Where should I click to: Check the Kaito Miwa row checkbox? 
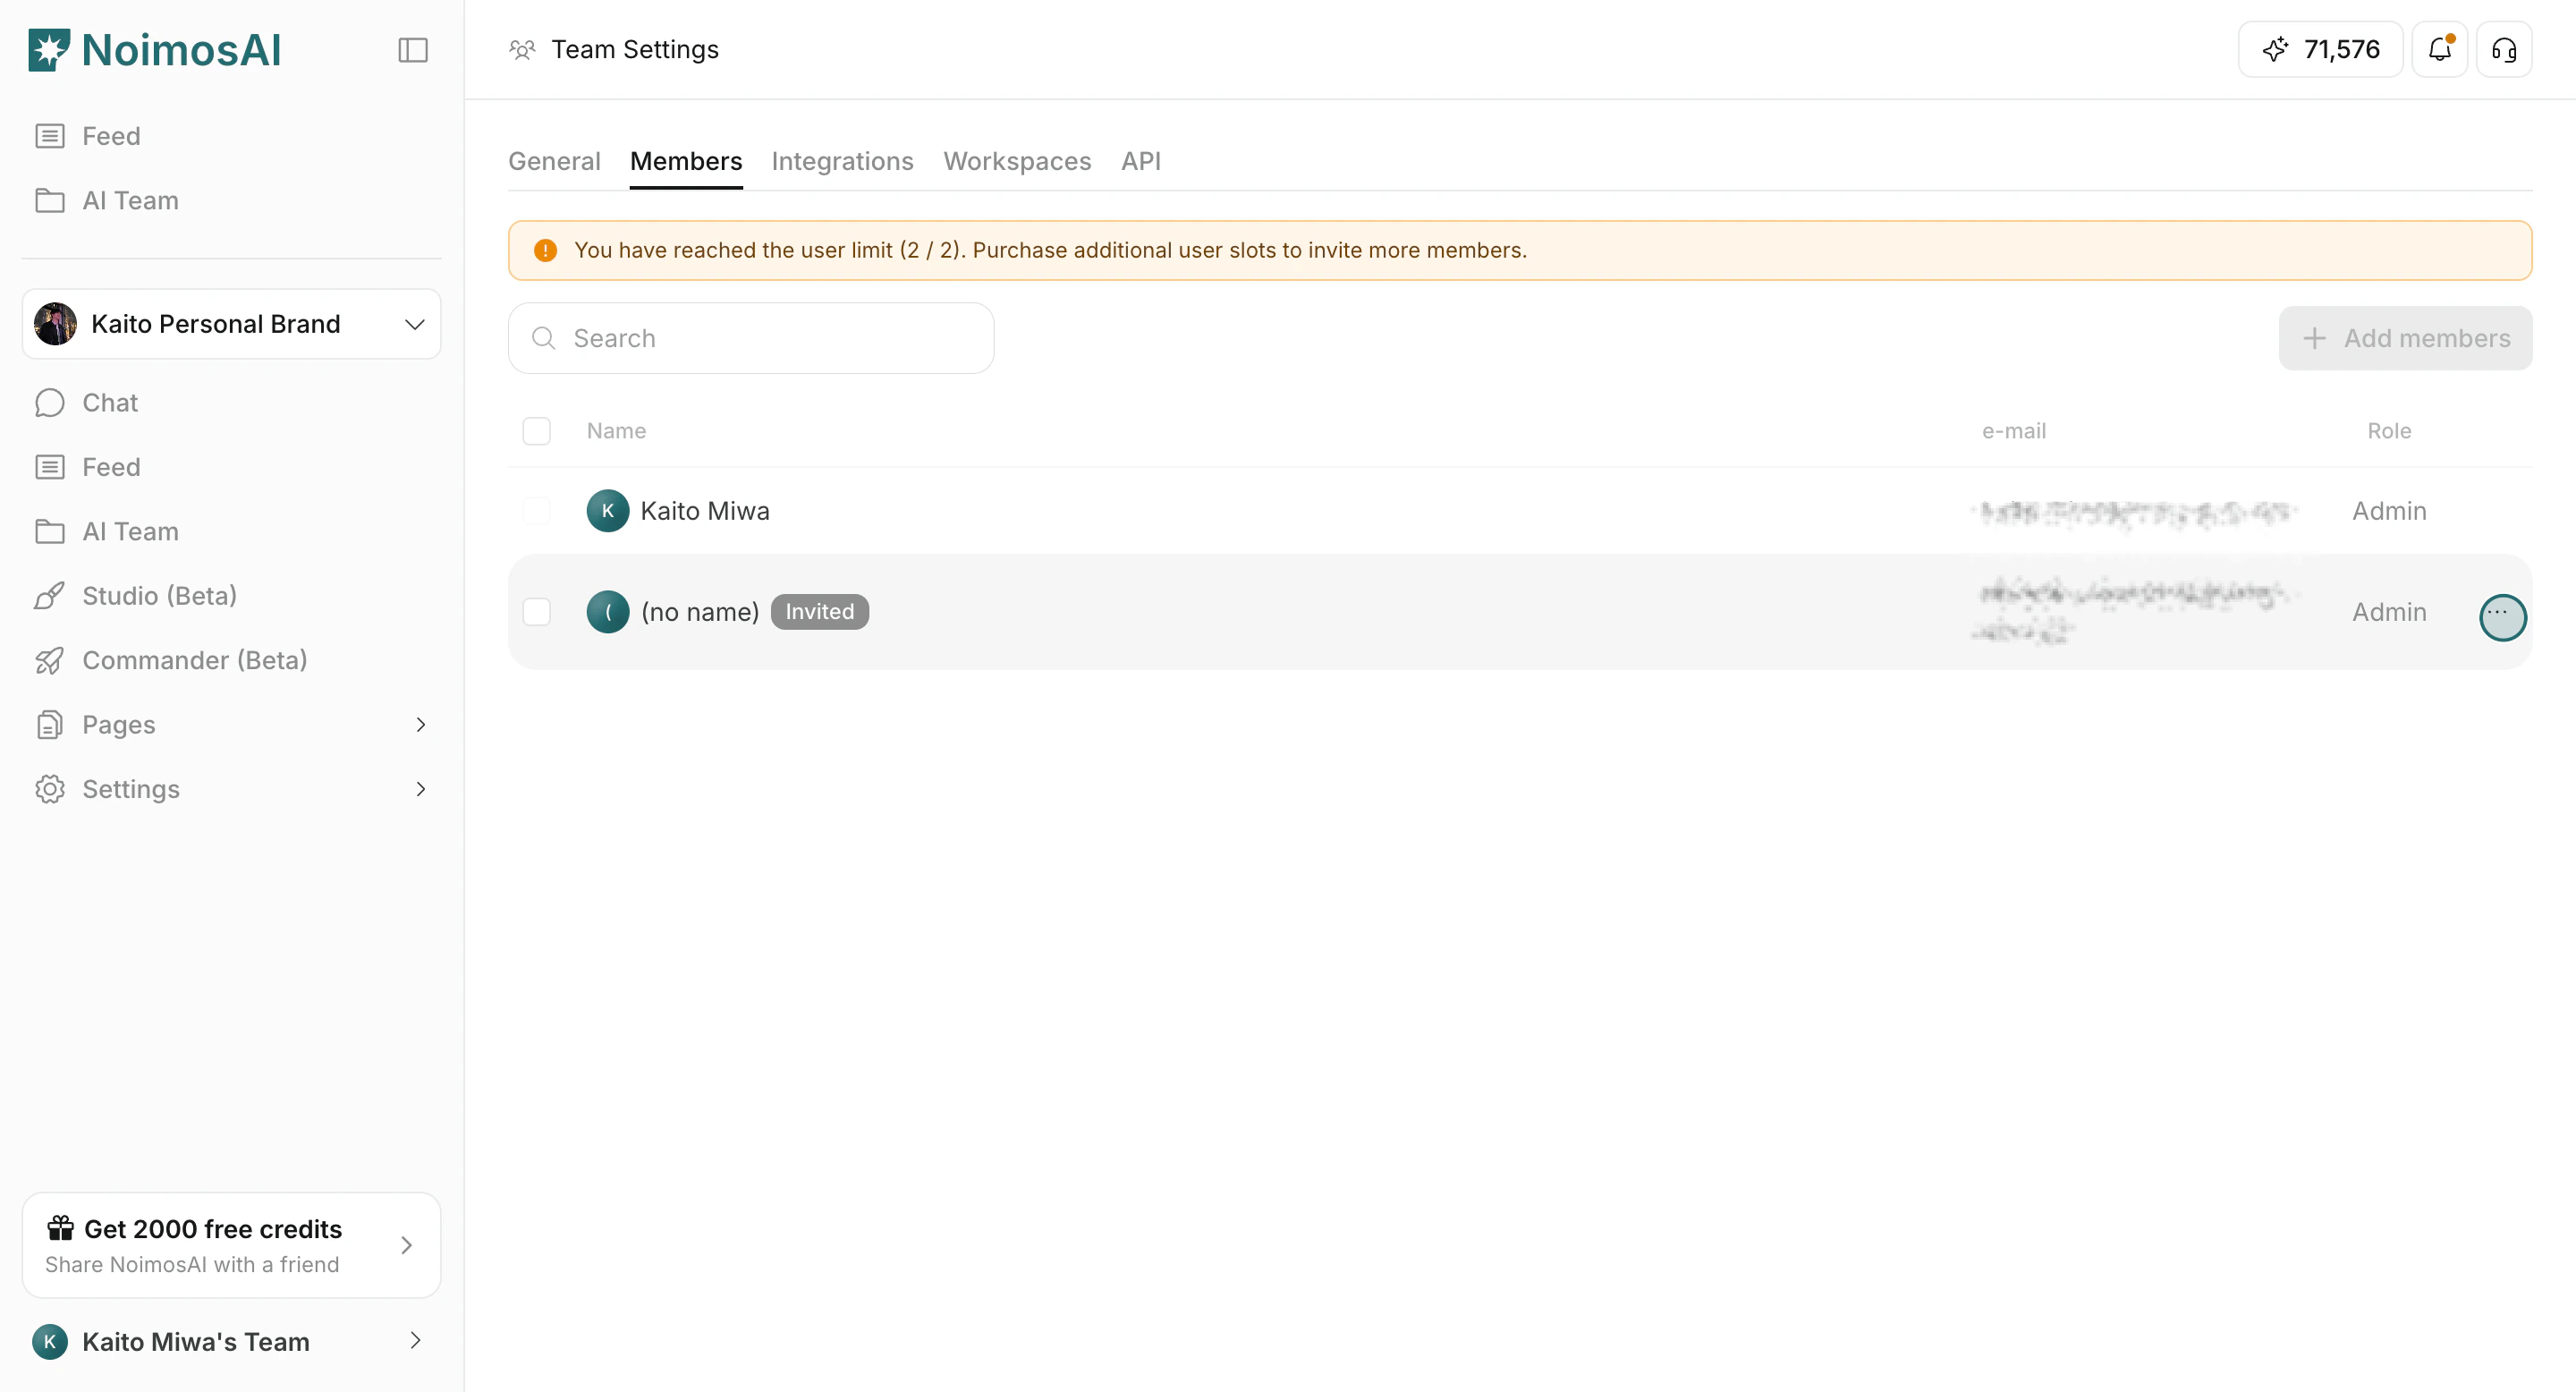click(537, 511)
